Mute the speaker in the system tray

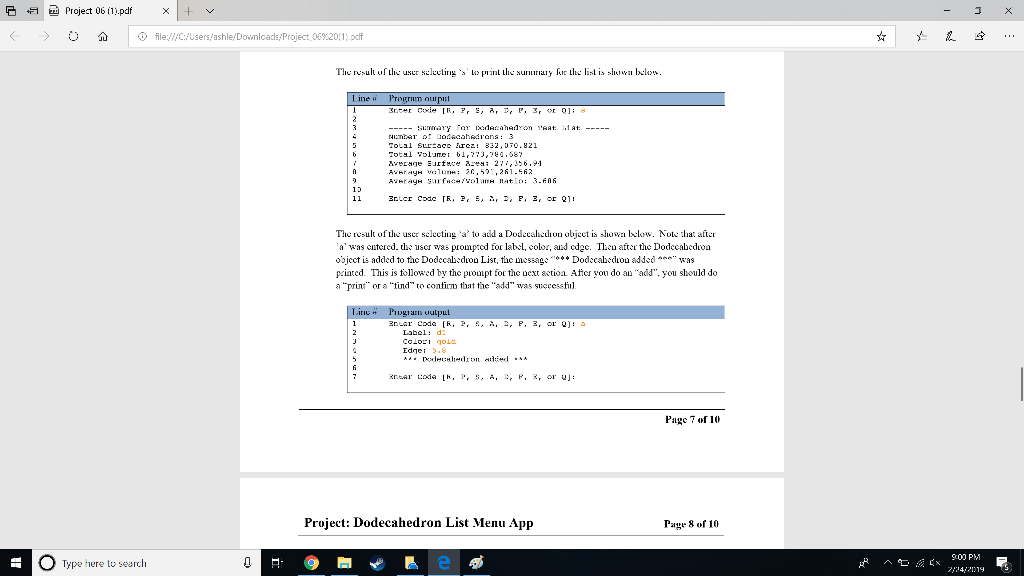coord(935,562)
